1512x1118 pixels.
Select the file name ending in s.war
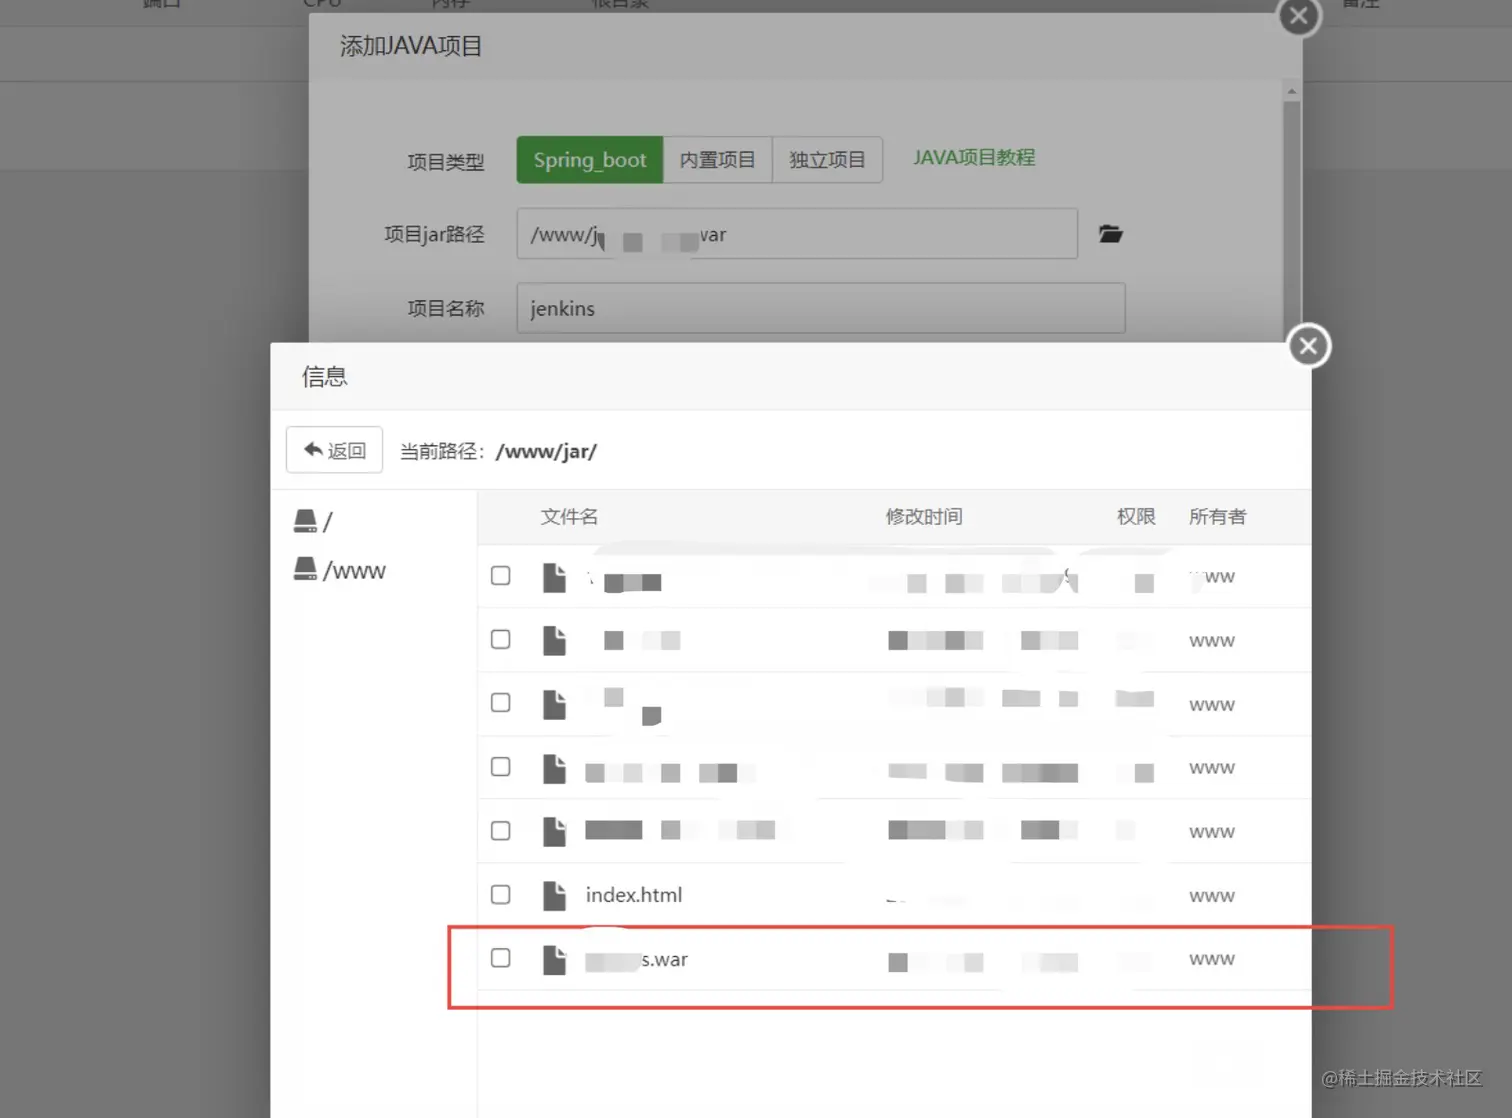point(637,960)
